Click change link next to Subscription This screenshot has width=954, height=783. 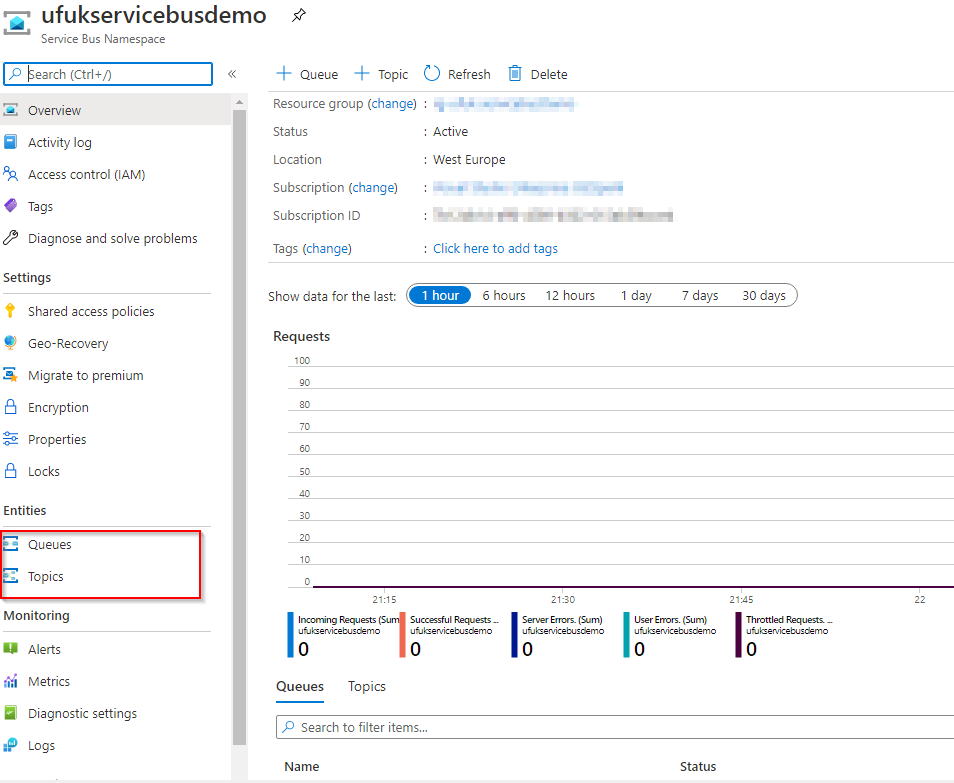click(x=375, y=187)
